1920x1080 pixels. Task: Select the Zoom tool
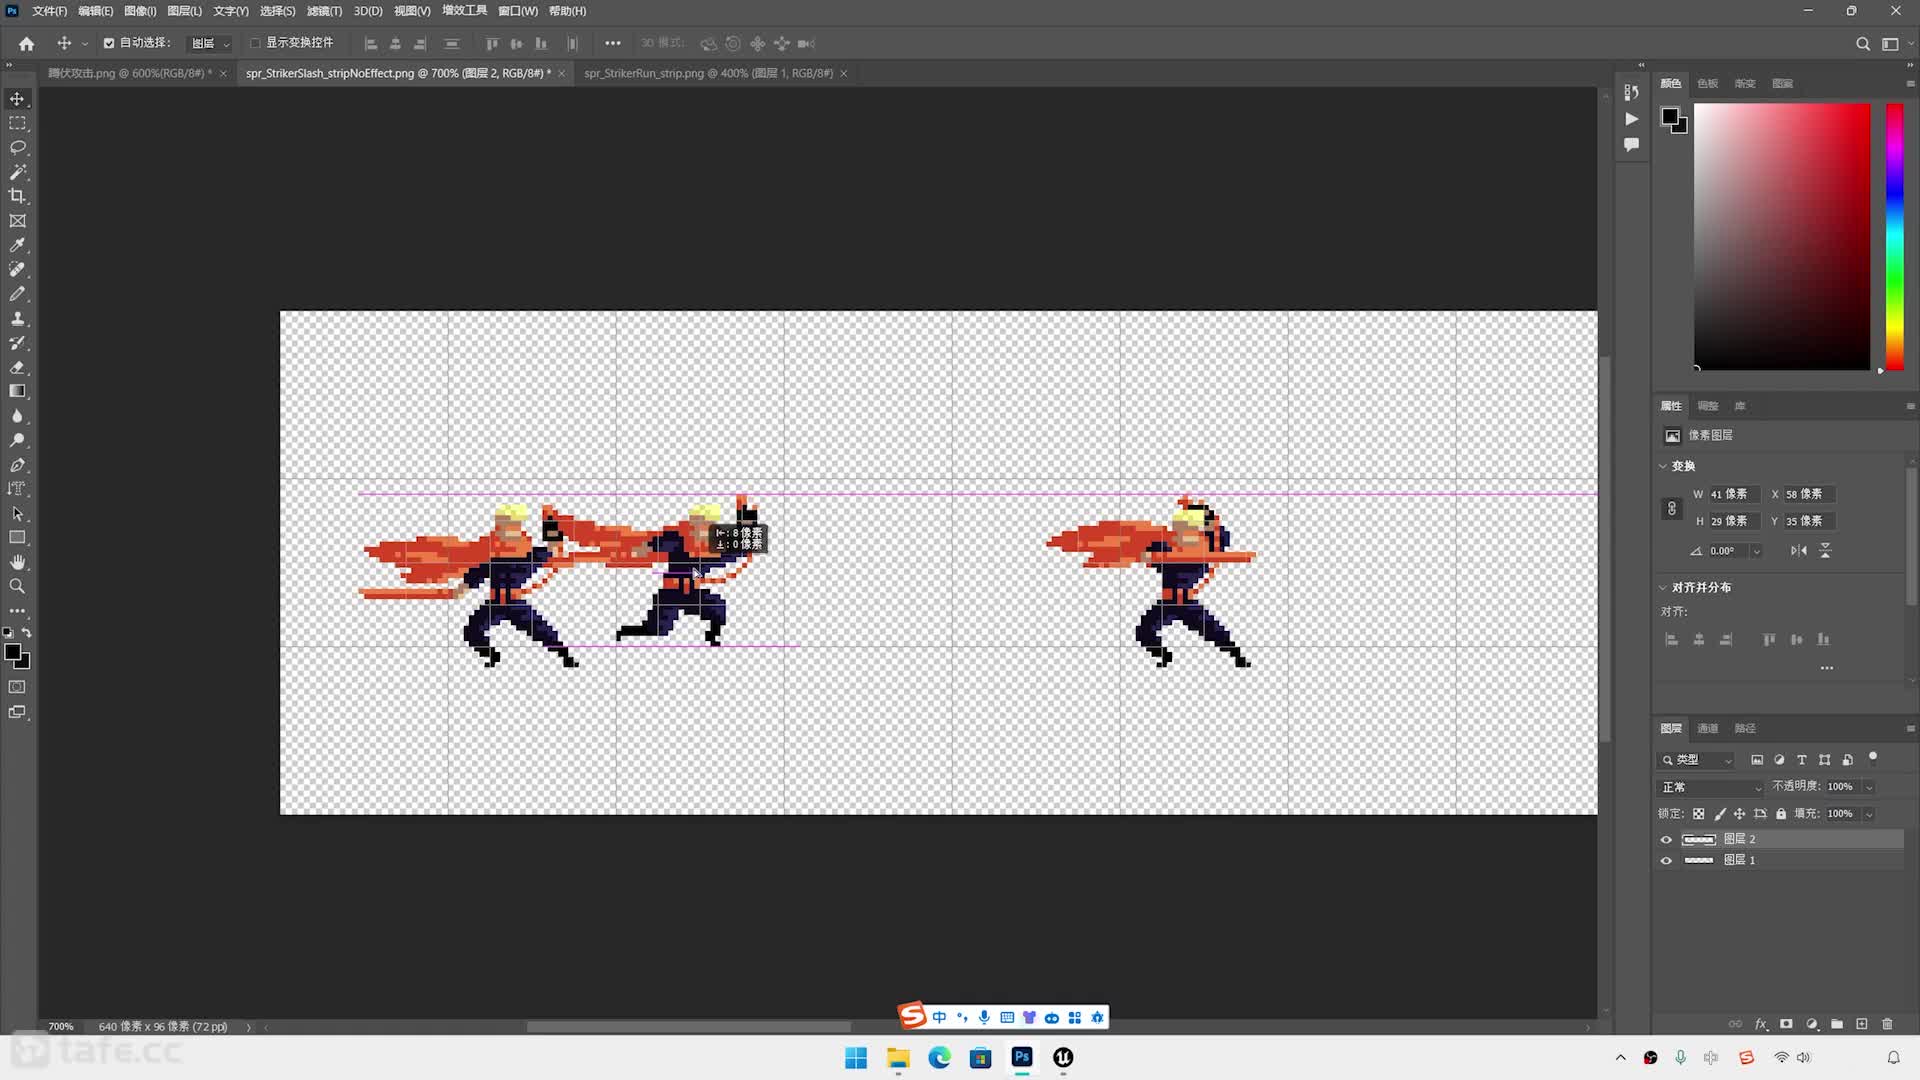(x=17, y=587)
